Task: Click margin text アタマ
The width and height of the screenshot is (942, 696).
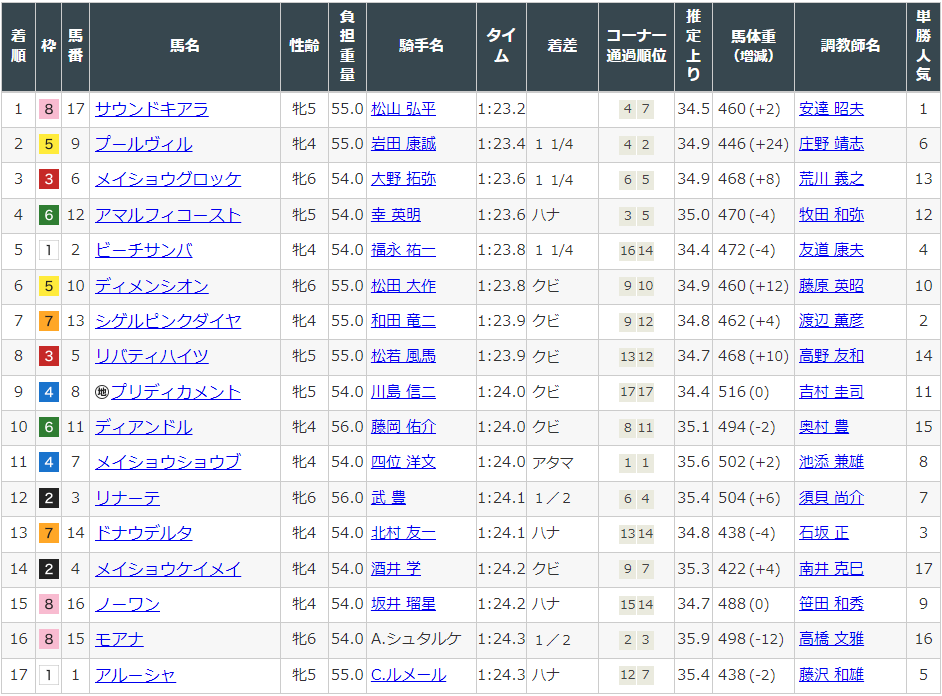Action: [553, 463]
